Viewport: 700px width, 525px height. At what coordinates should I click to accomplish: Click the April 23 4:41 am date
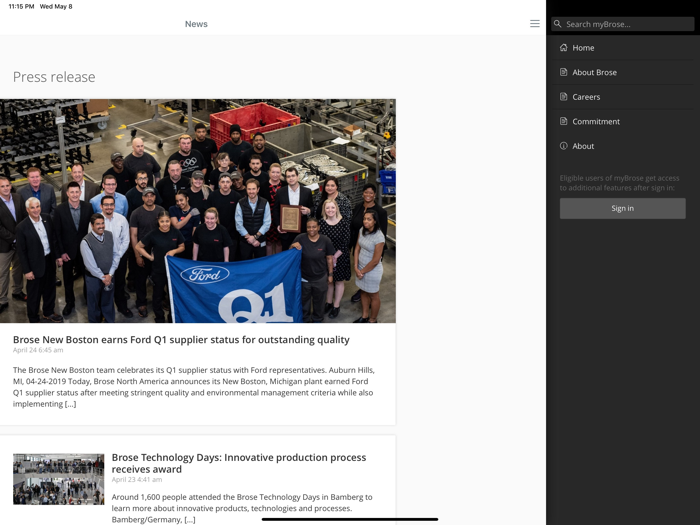point(137,479)
